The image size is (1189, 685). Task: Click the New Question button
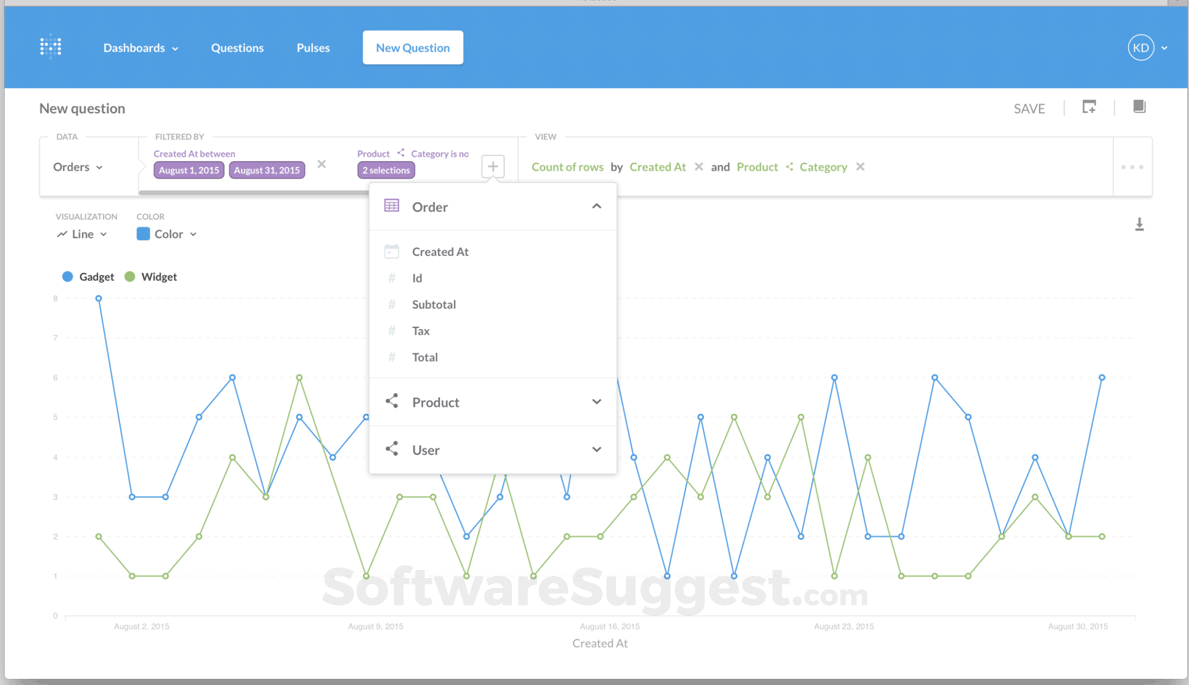413,48
